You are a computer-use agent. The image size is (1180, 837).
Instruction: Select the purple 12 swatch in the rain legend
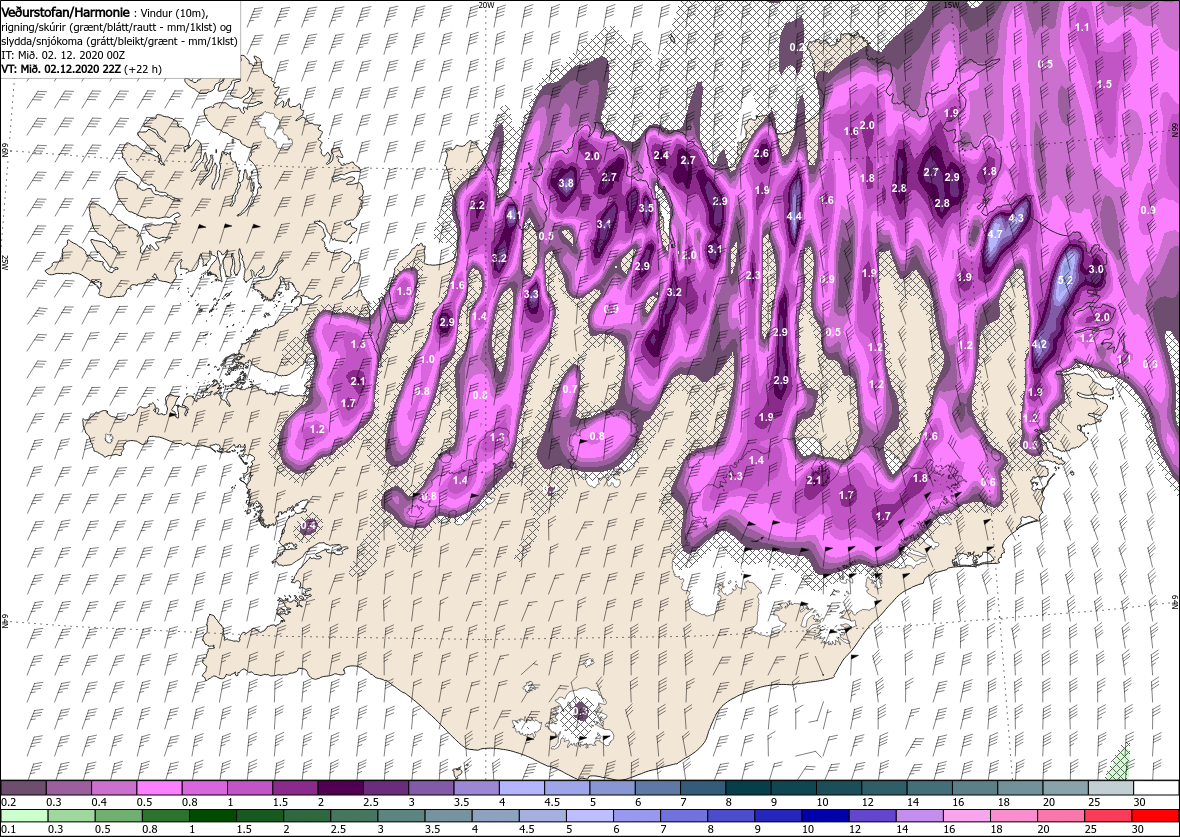click(873, 817)
